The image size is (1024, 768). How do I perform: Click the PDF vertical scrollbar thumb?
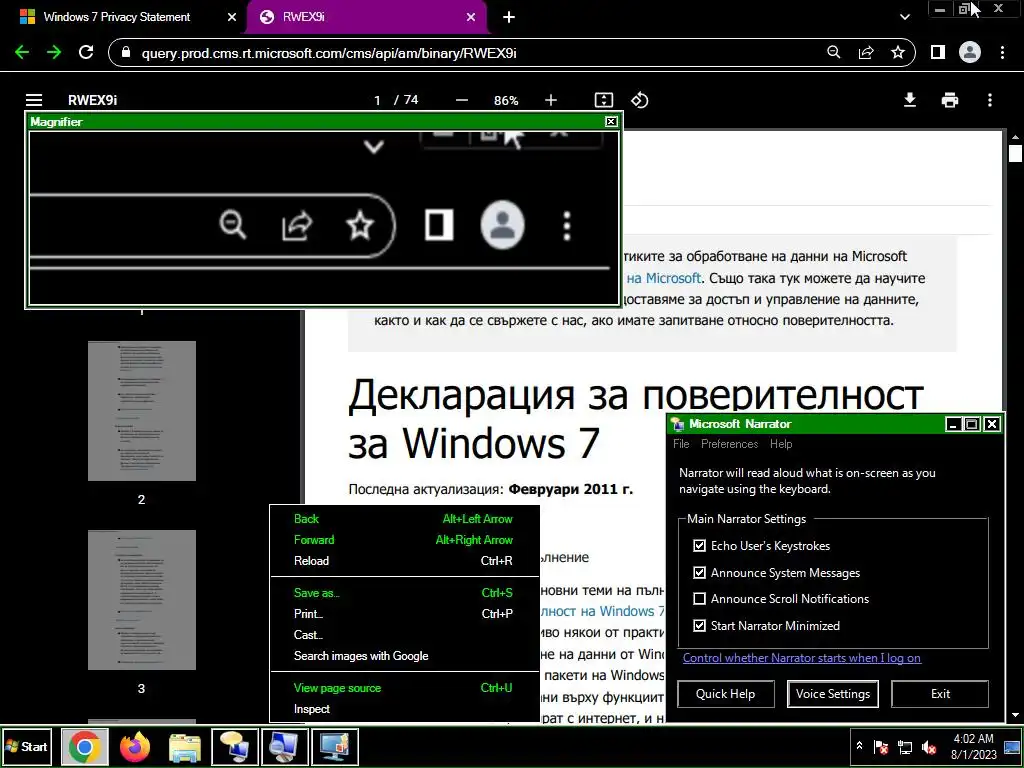point(1014,153)
